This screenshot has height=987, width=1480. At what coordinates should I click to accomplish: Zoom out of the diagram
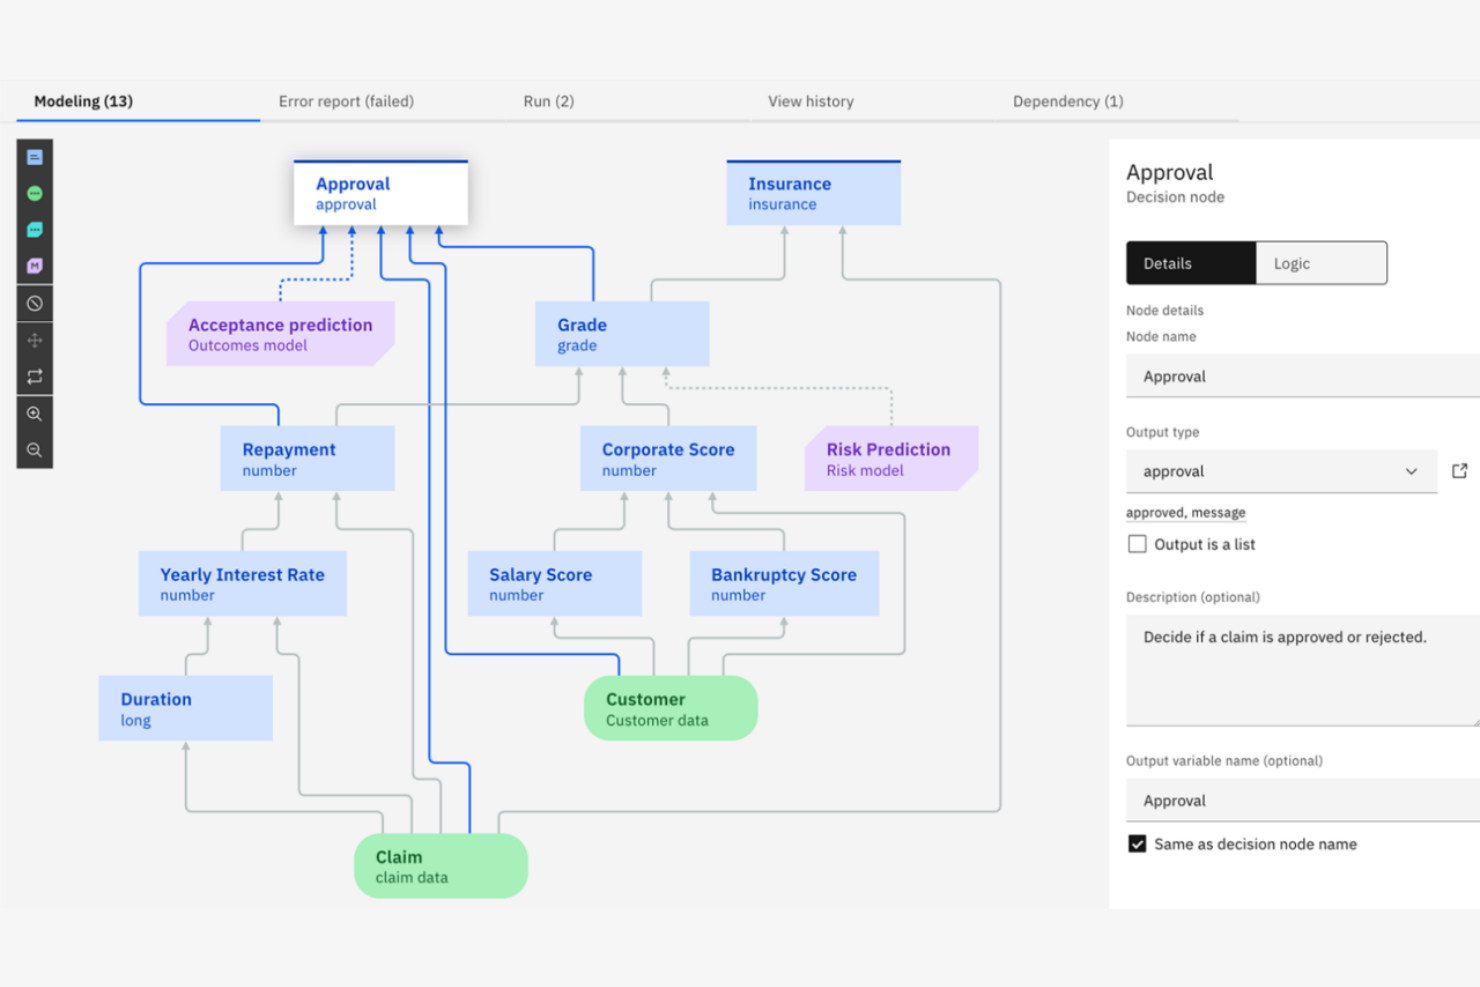click(x=35, y=450)
